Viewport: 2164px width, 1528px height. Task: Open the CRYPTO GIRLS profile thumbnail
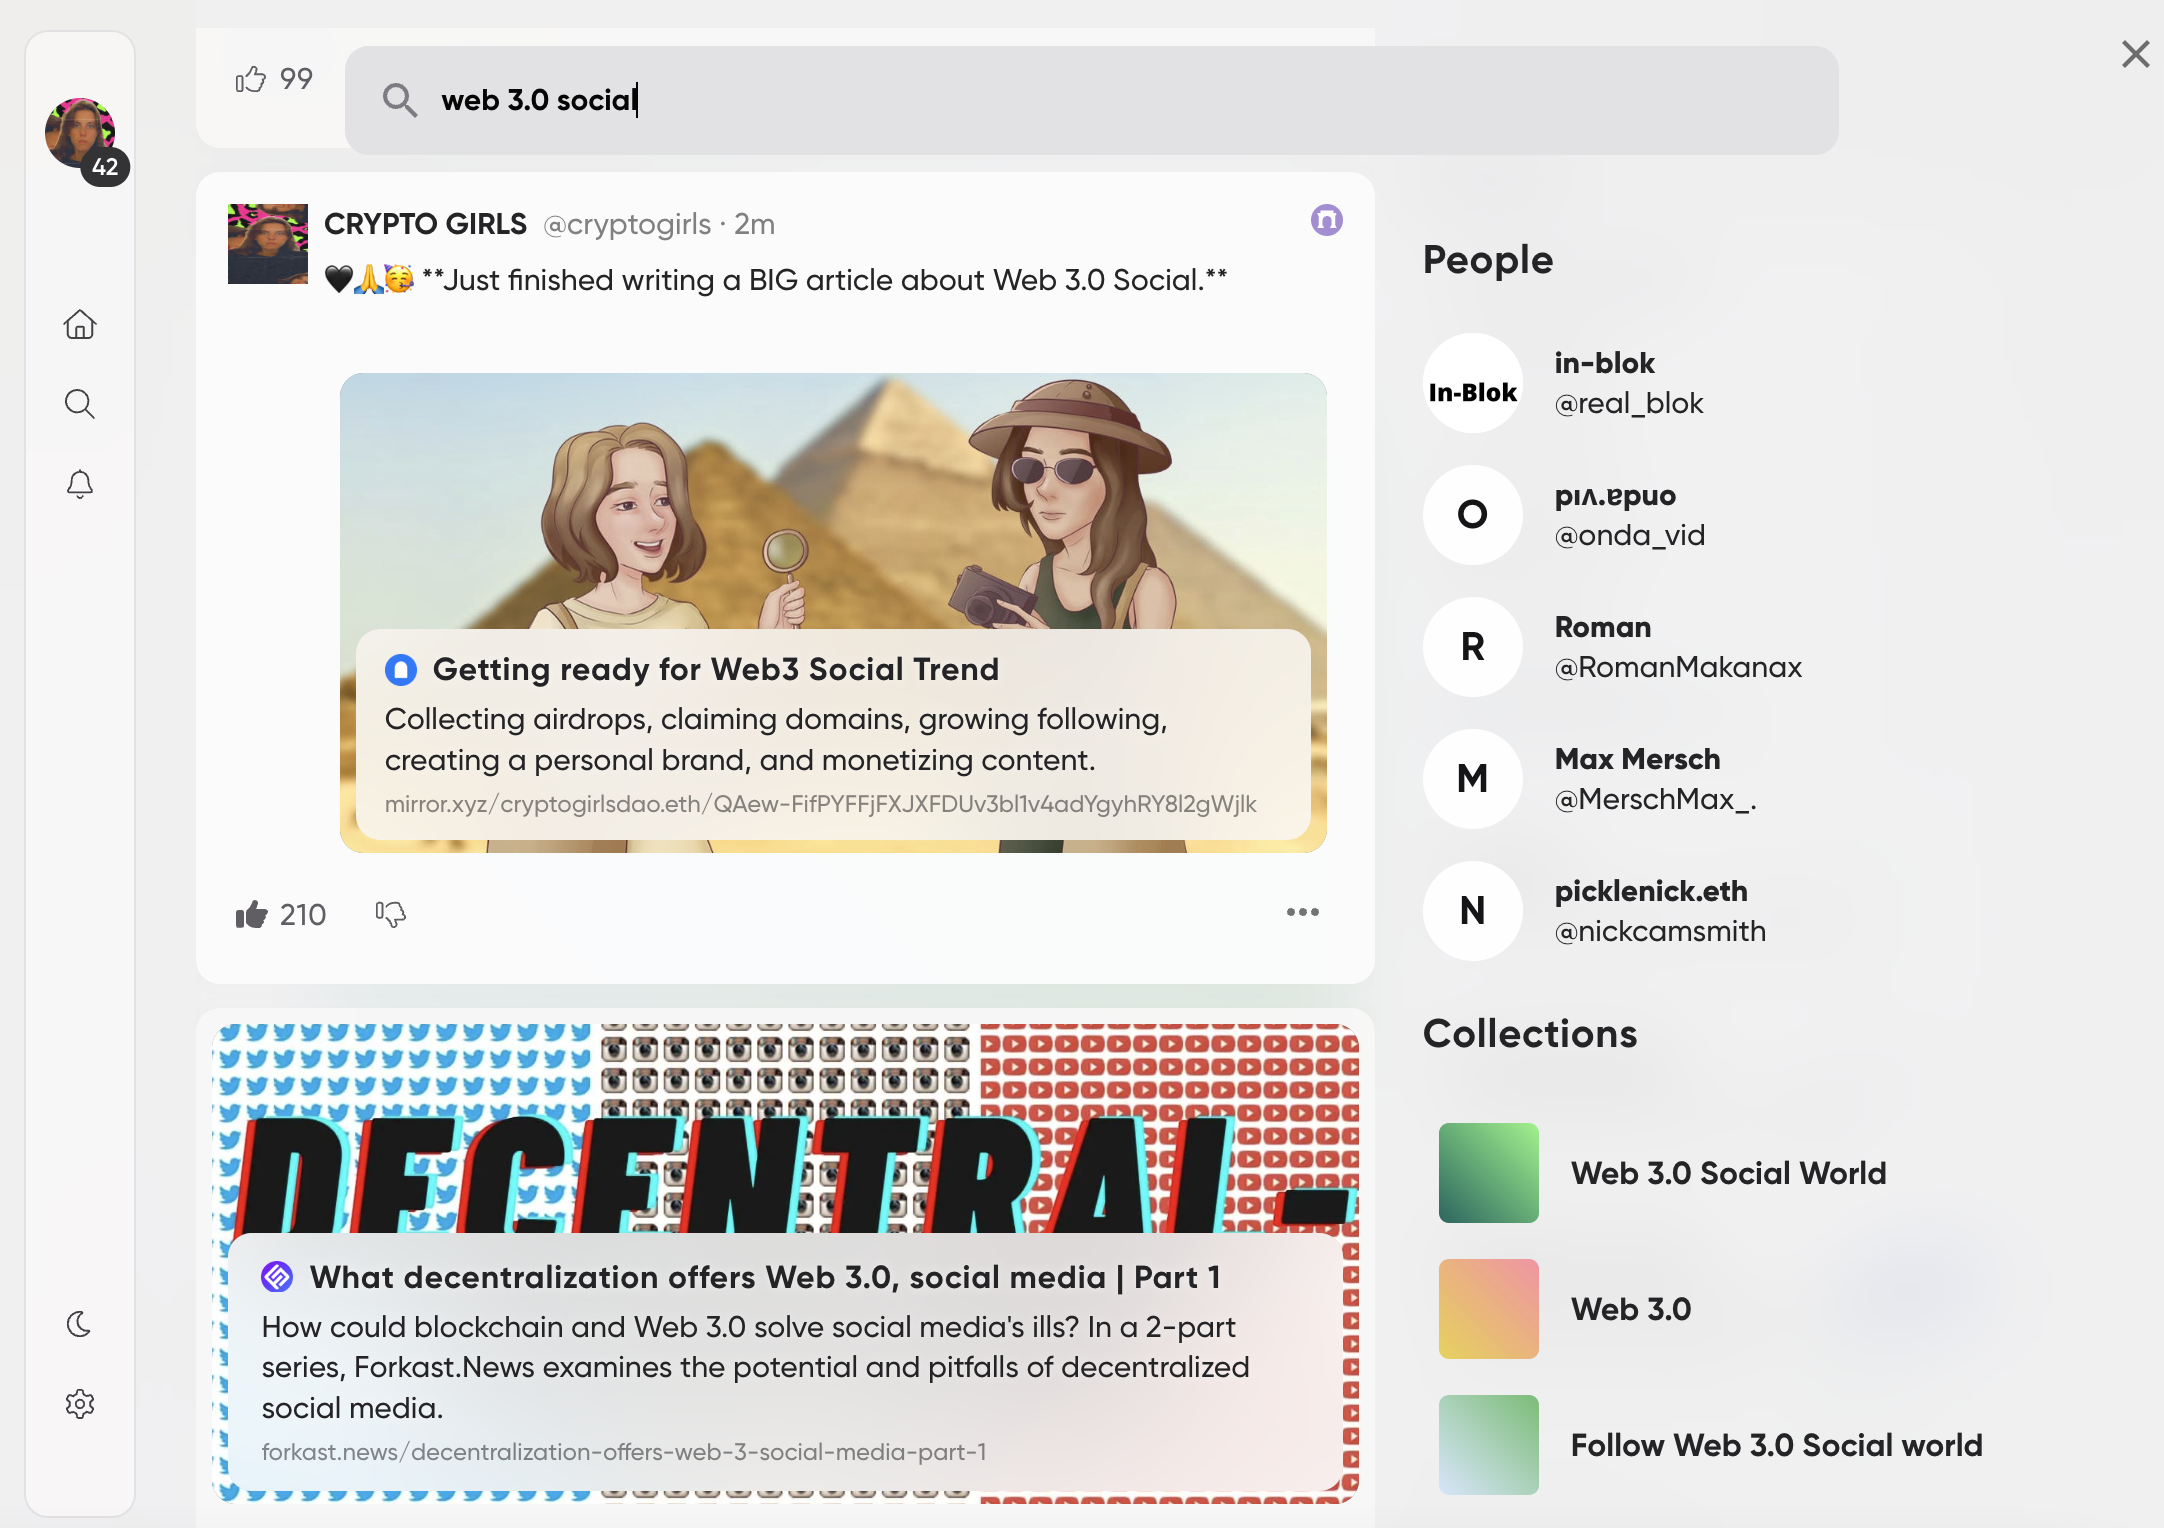[268, 244]
